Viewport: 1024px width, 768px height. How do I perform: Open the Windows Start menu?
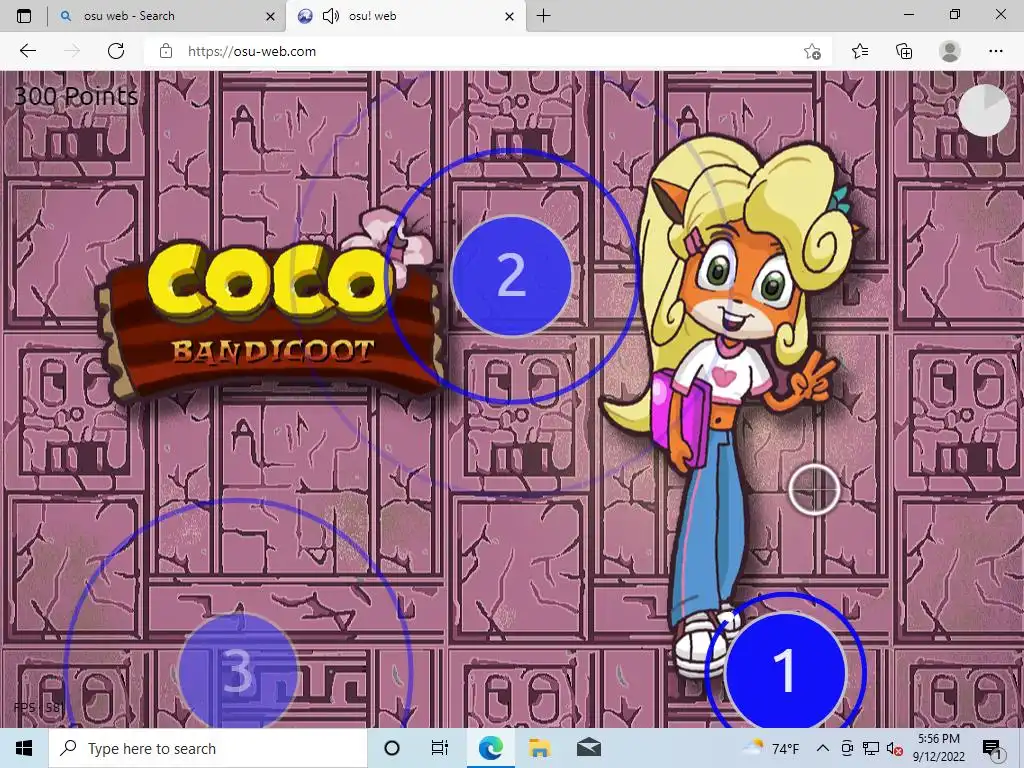pyautogui.click(x=24, y=748)
